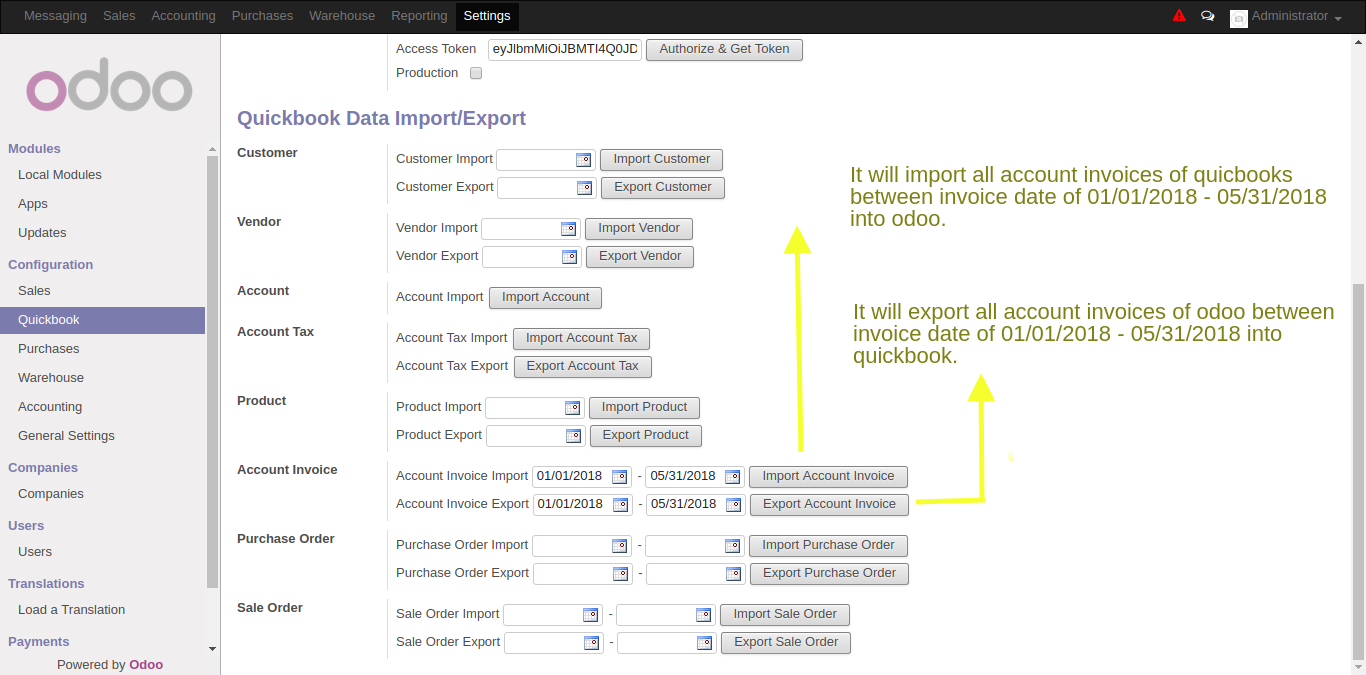Click the Import Customer button
The width and height of the screenshot is (1366, 675).
coord(662,160)
